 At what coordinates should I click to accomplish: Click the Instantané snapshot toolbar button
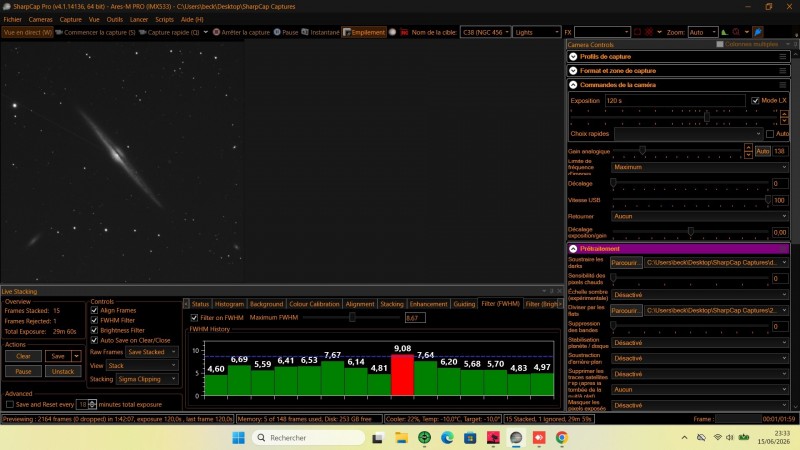320,32
